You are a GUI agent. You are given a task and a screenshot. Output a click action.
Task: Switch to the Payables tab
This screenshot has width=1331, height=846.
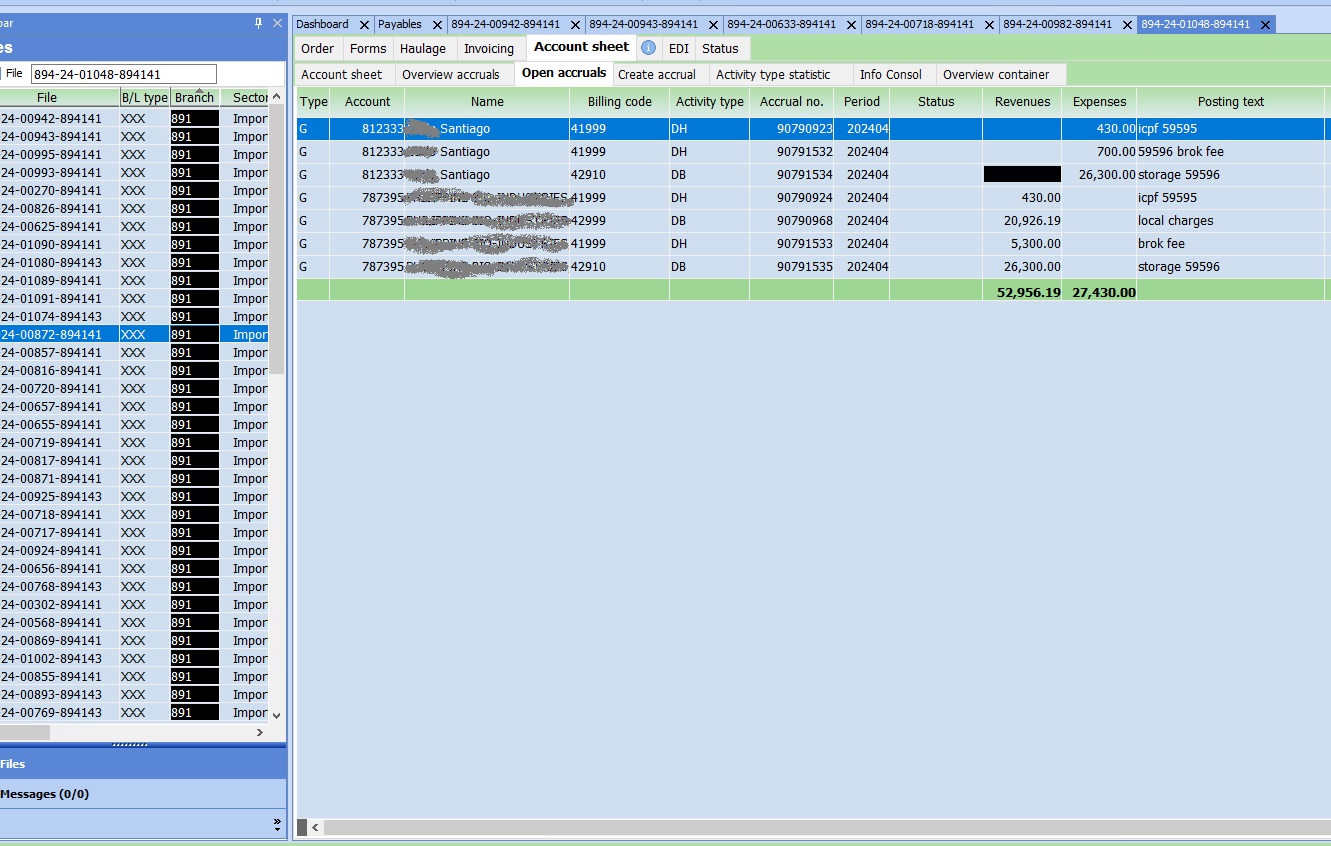tap(400, 24)
